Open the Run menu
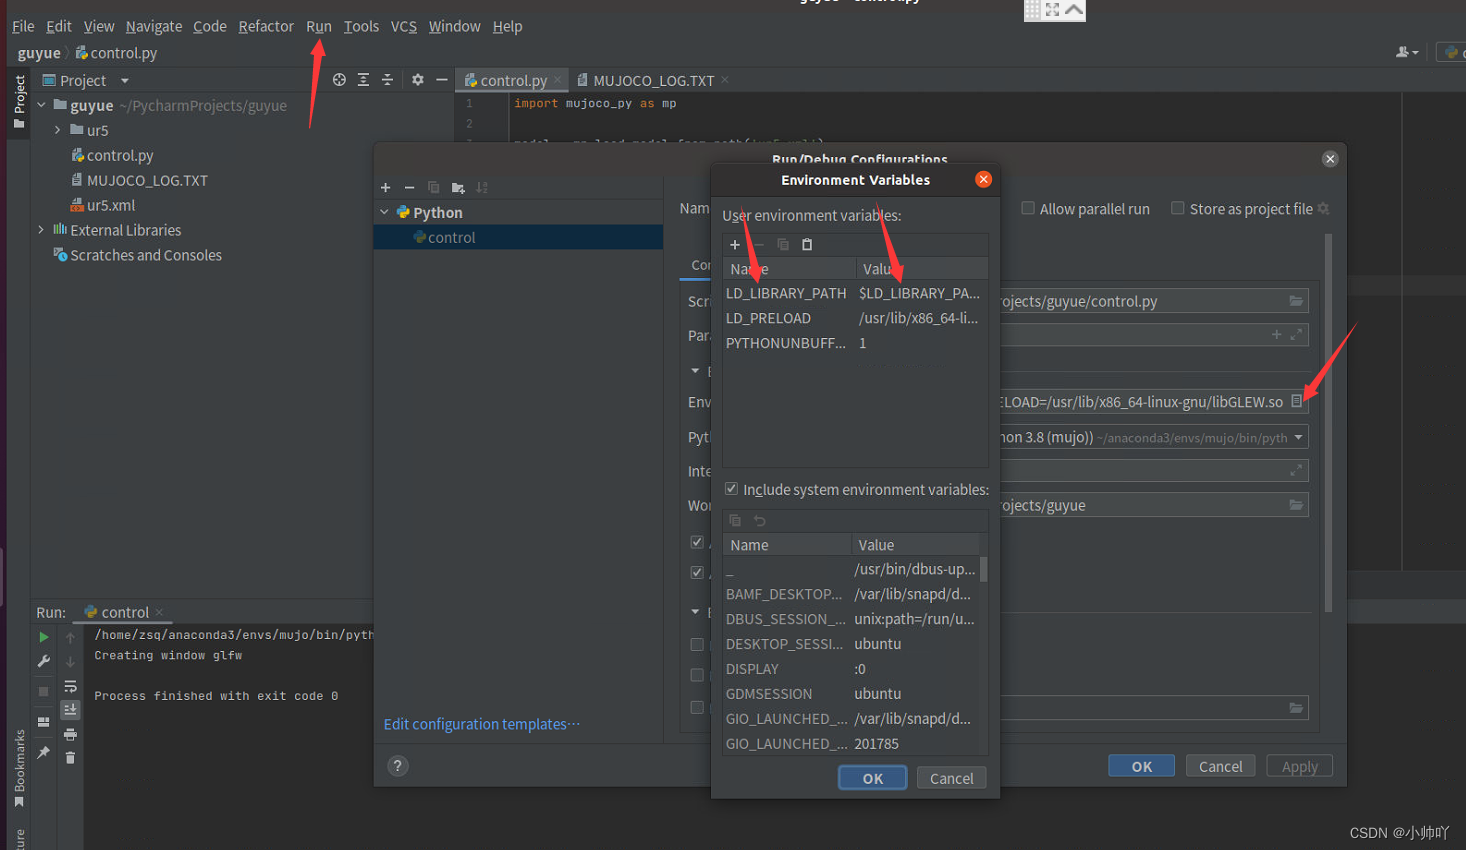This screenshot has width=1466, height=850. pyautogui.click(x=319, y=26)
